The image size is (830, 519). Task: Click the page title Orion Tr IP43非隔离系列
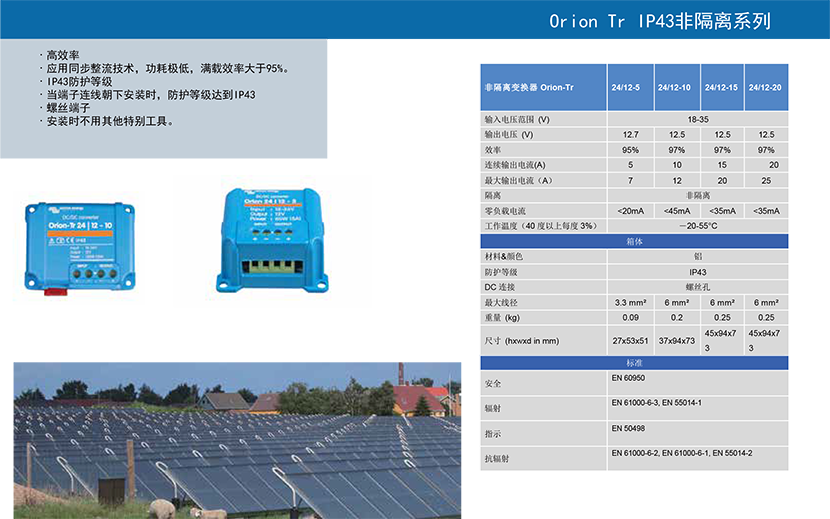click(x=660, y=21)
